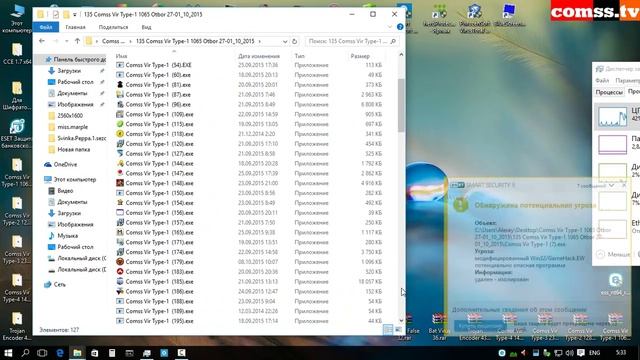Open 2560x1600 folder in sidebar

pos(70,116)
